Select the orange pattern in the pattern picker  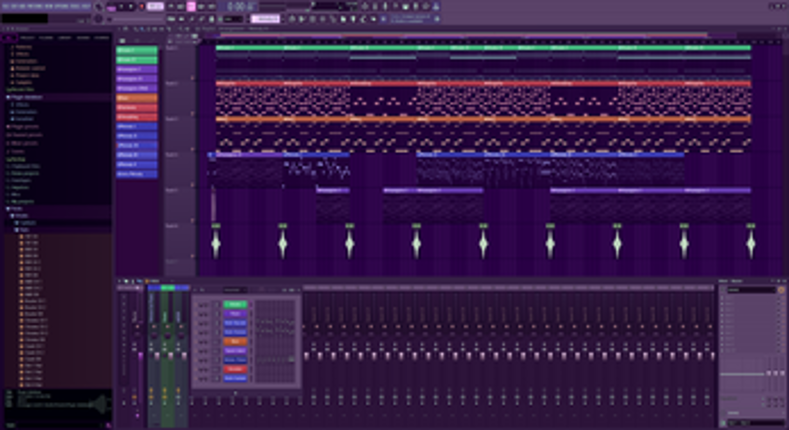[137, 98]
